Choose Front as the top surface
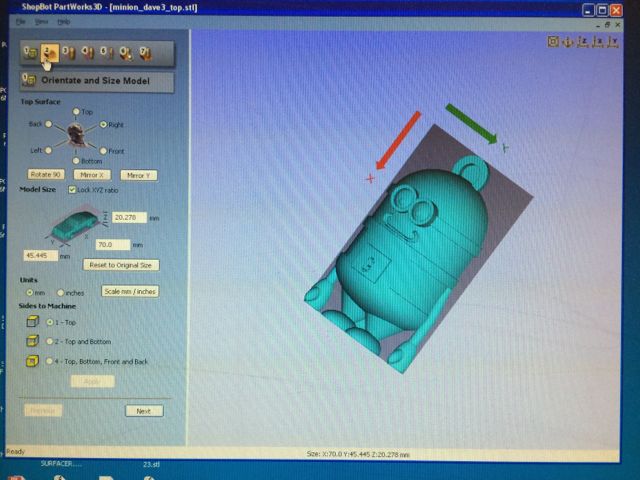The height and width of the screenshot is (480, 640). click(x=103, y=151)
